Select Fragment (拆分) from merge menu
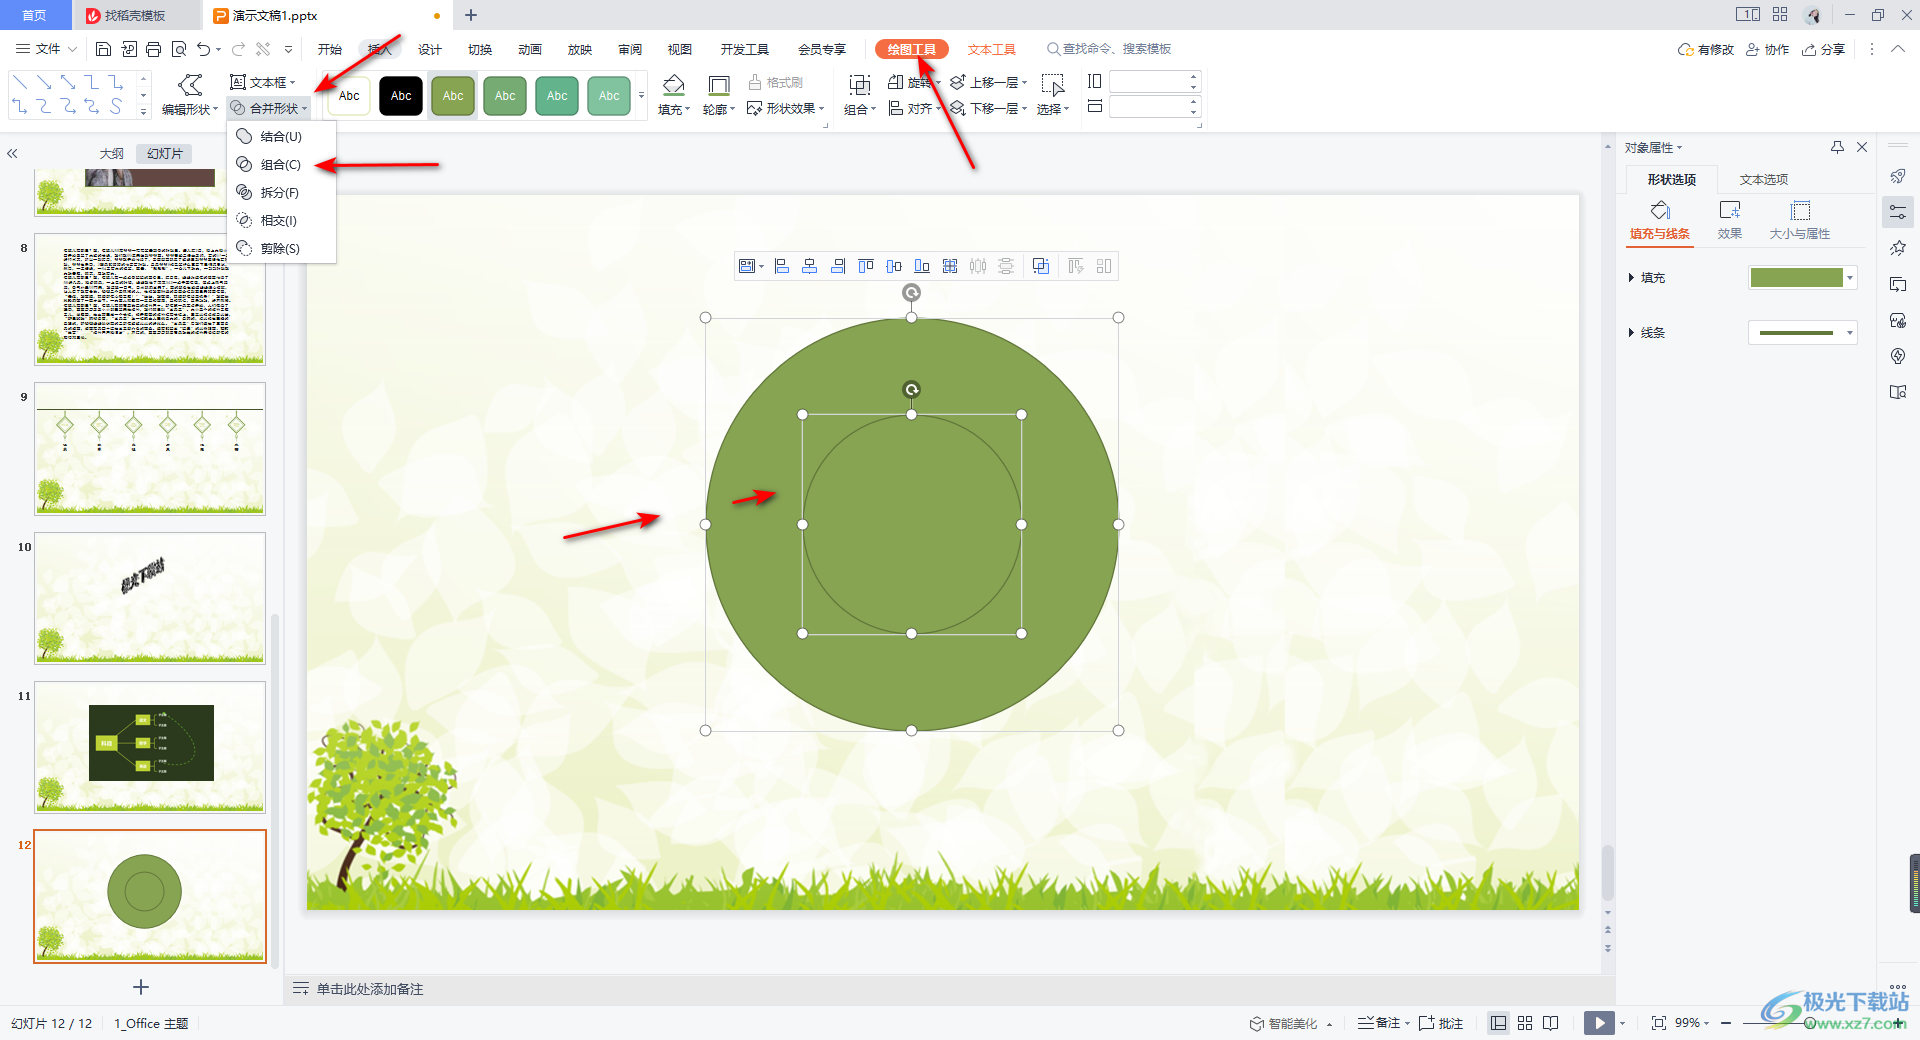Image resolution: width=1920 pixels, height=1040 pixels. [x=281, y=192]
